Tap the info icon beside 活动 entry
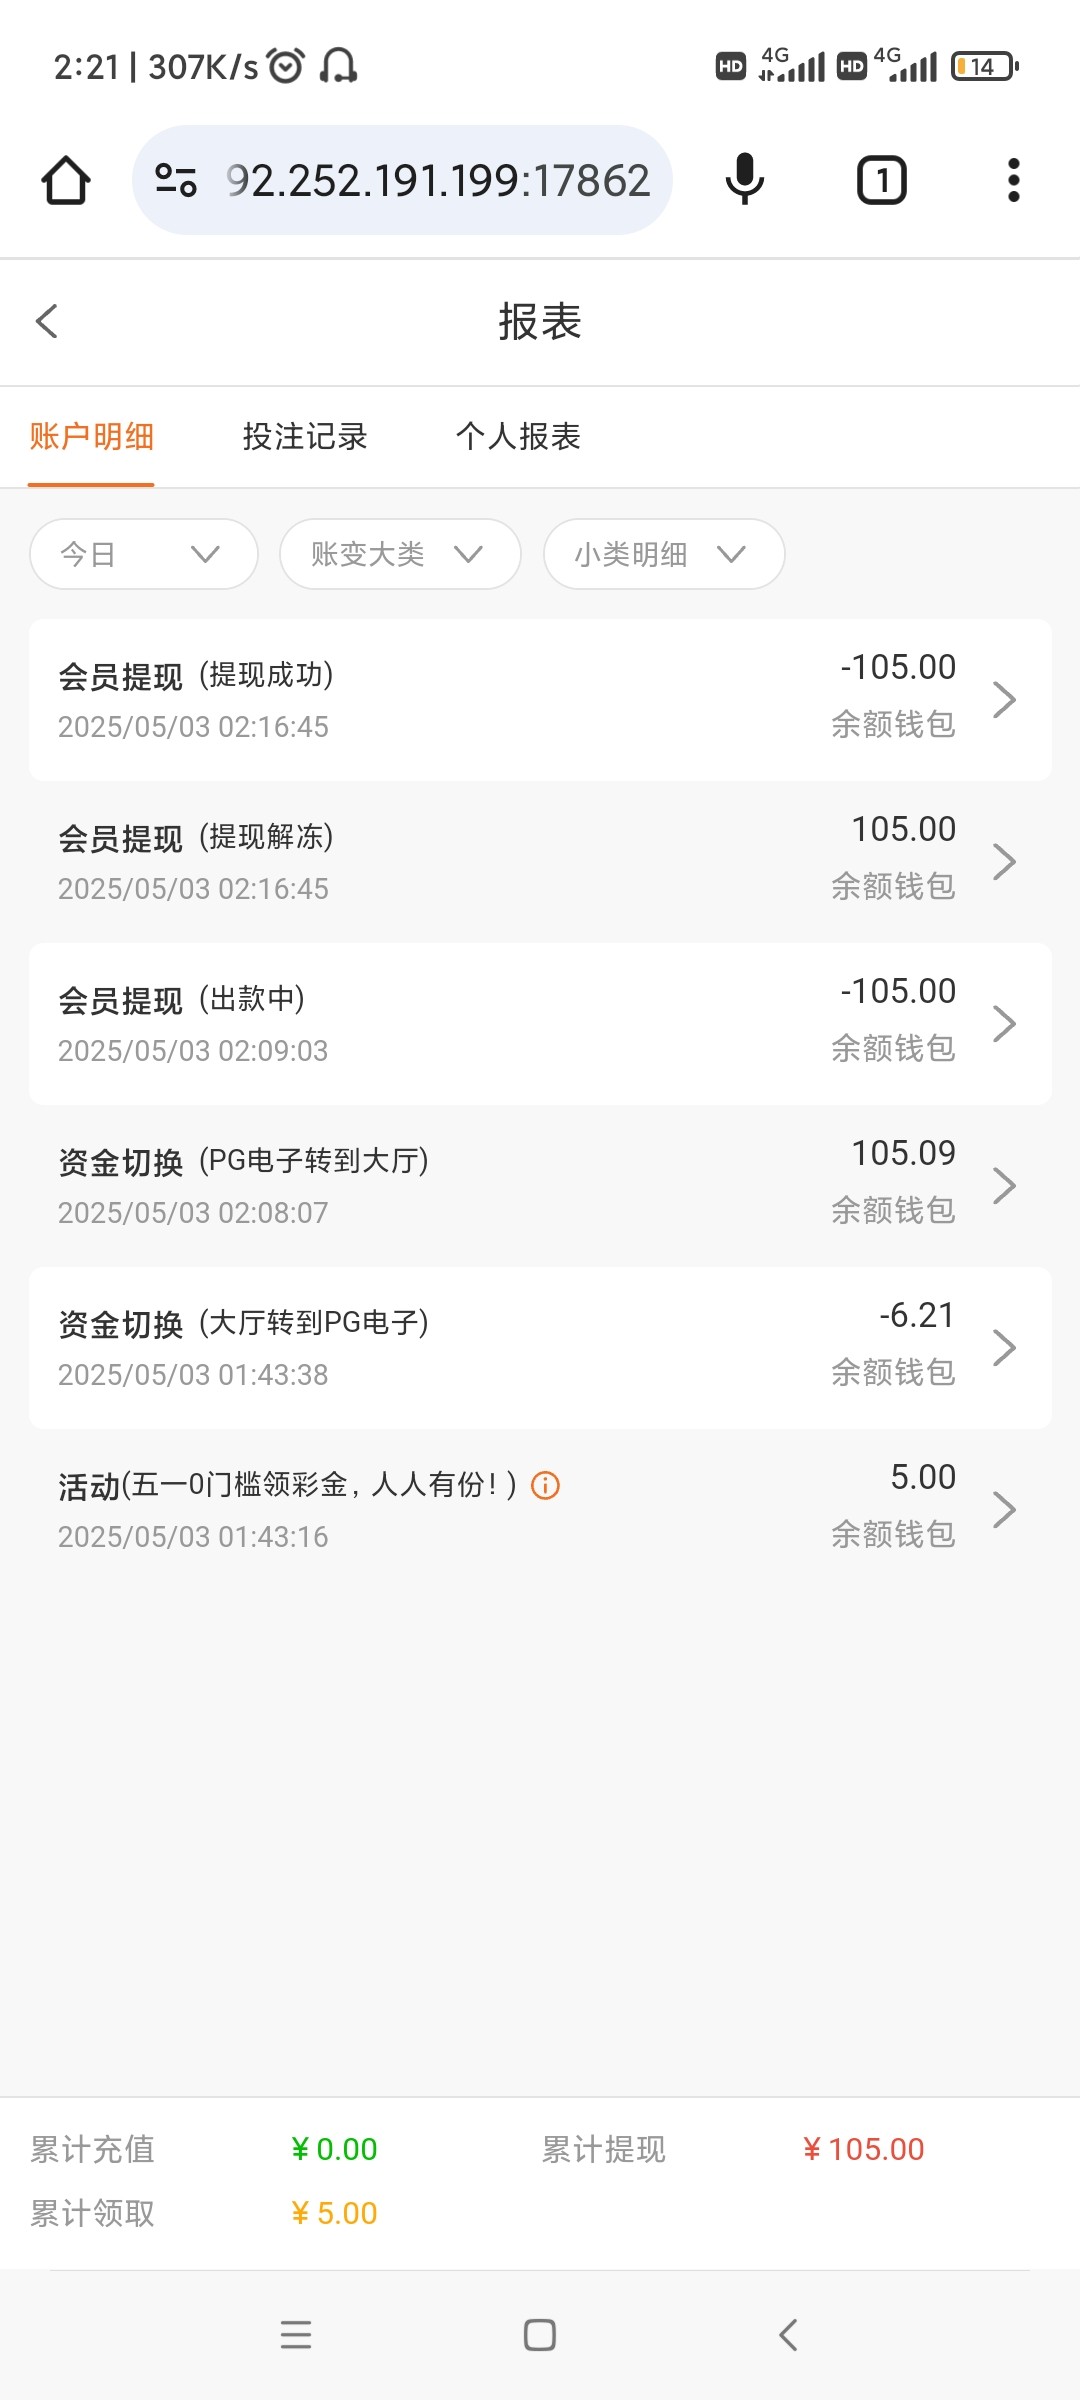1080x2400 pixels. pos(545,1485)
